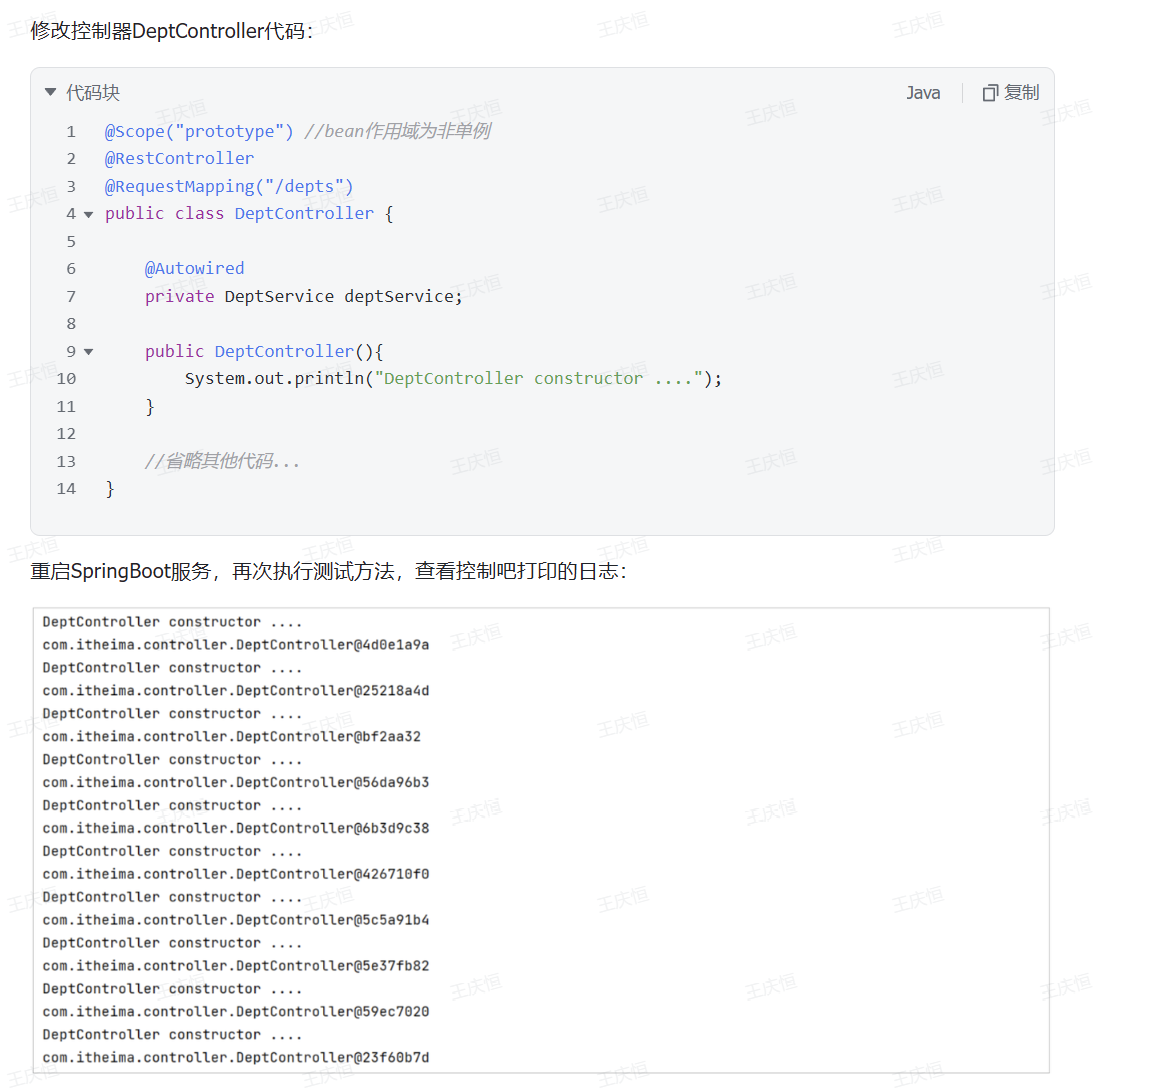Click the System.out.println statement
Image resolution: width=1168 pixels, height=1090 pixels.
pos(452,379)
